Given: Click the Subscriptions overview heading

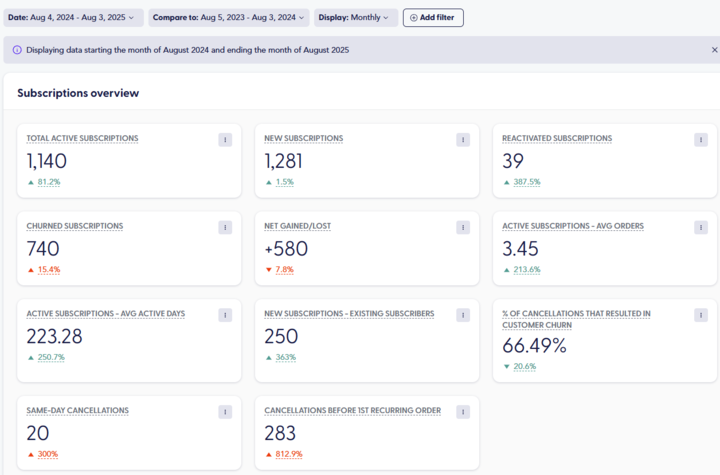Looking at the screenshot, I should coord(78,93).
